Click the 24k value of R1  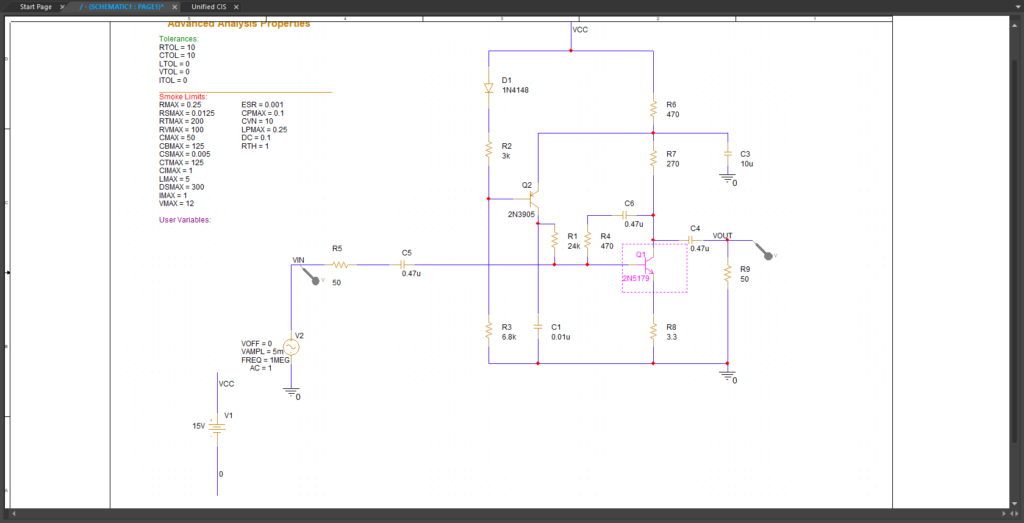(574, 246)
